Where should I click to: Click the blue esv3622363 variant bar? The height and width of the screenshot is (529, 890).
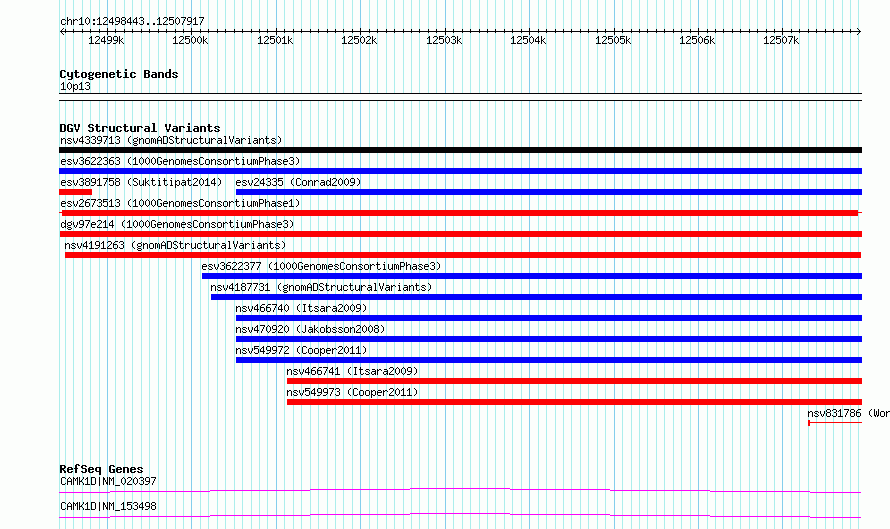tap(460, 171)
